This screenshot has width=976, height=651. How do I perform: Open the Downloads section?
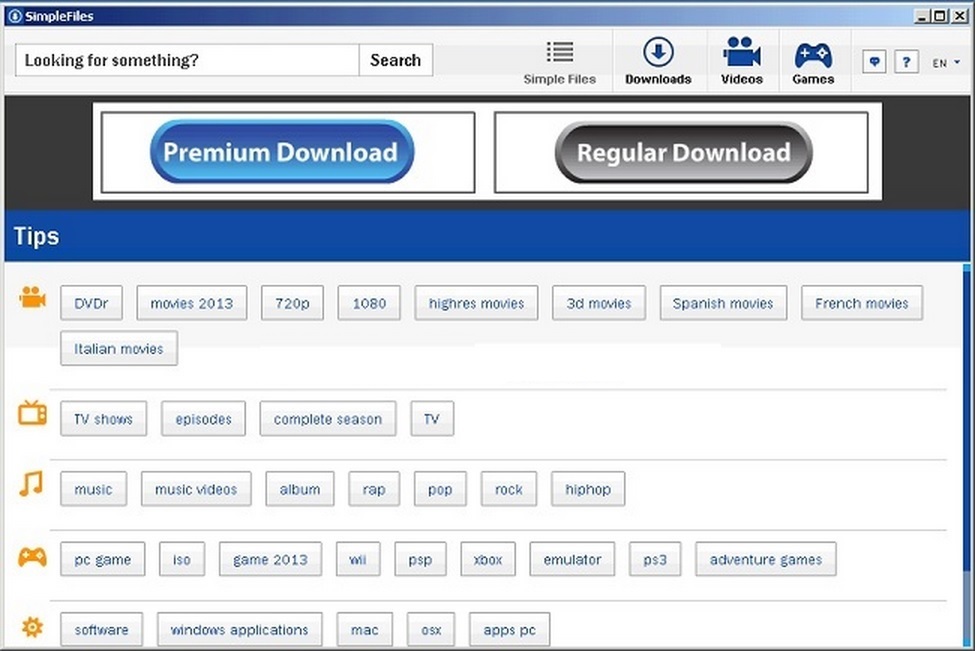tap(658, 62)
